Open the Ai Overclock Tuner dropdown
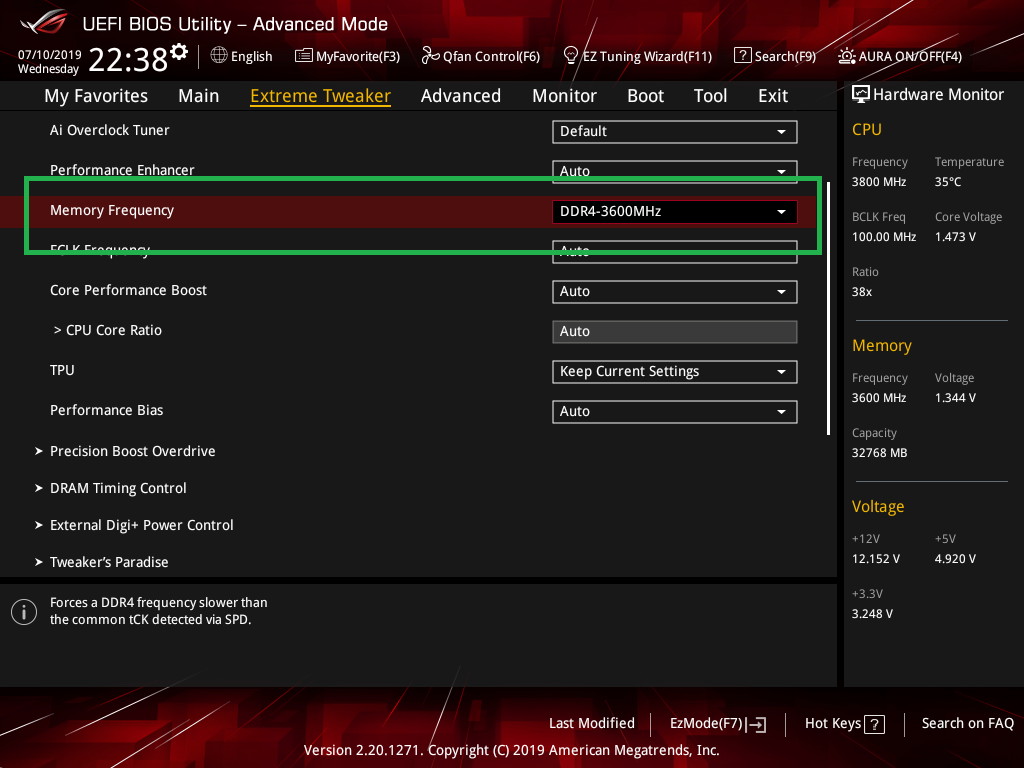The width and height of the screenshot is (1024, 768). 675,131
